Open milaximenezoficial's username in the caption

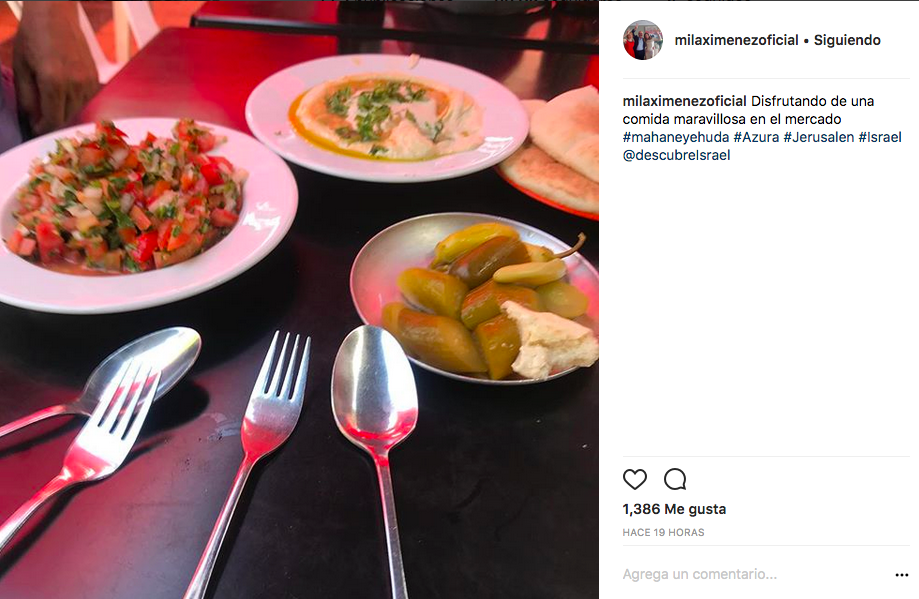click(x=684, y=101)
